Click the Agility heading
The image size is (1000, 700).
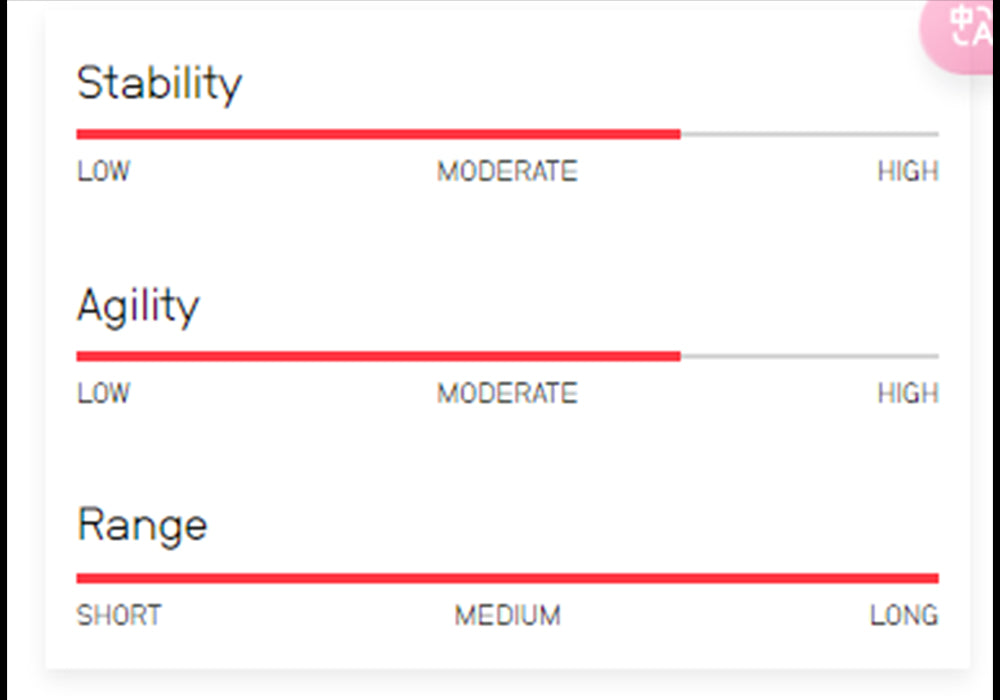point(138,306)
